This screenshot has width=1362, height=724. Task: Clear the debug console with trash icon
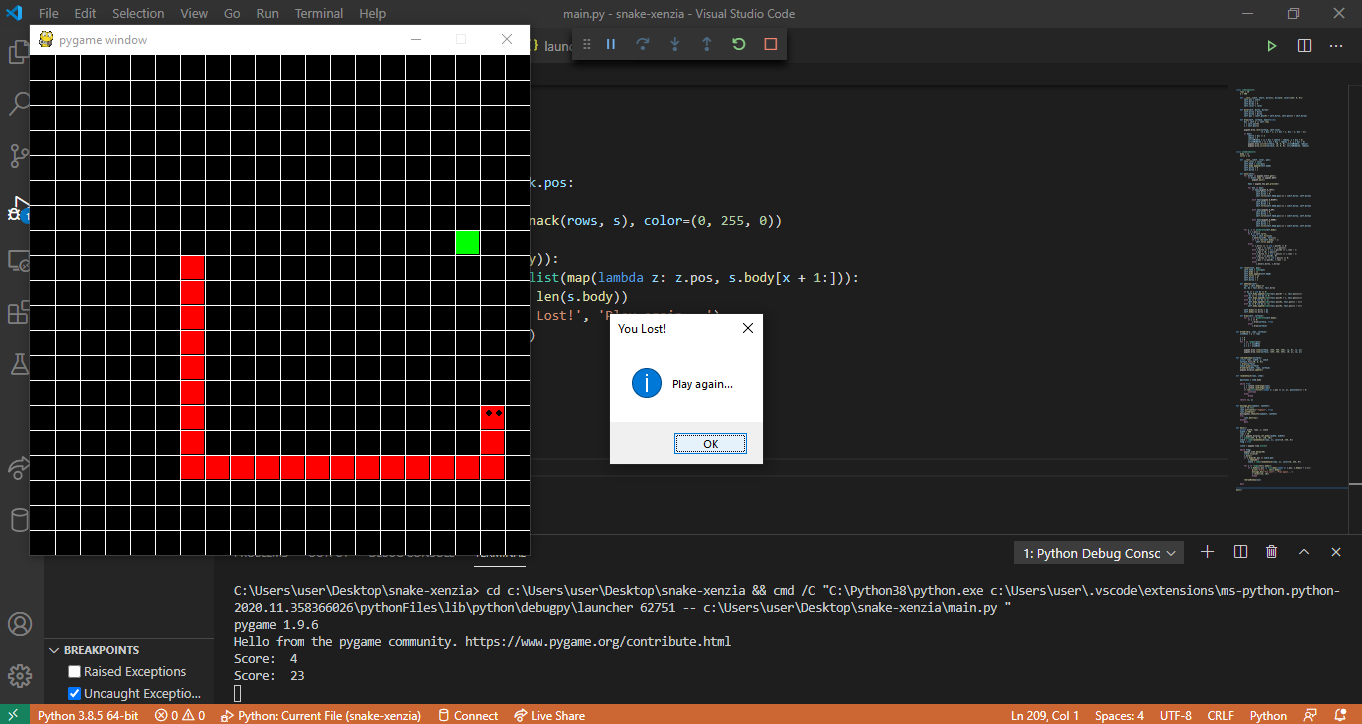click(x=1272, y=551)
